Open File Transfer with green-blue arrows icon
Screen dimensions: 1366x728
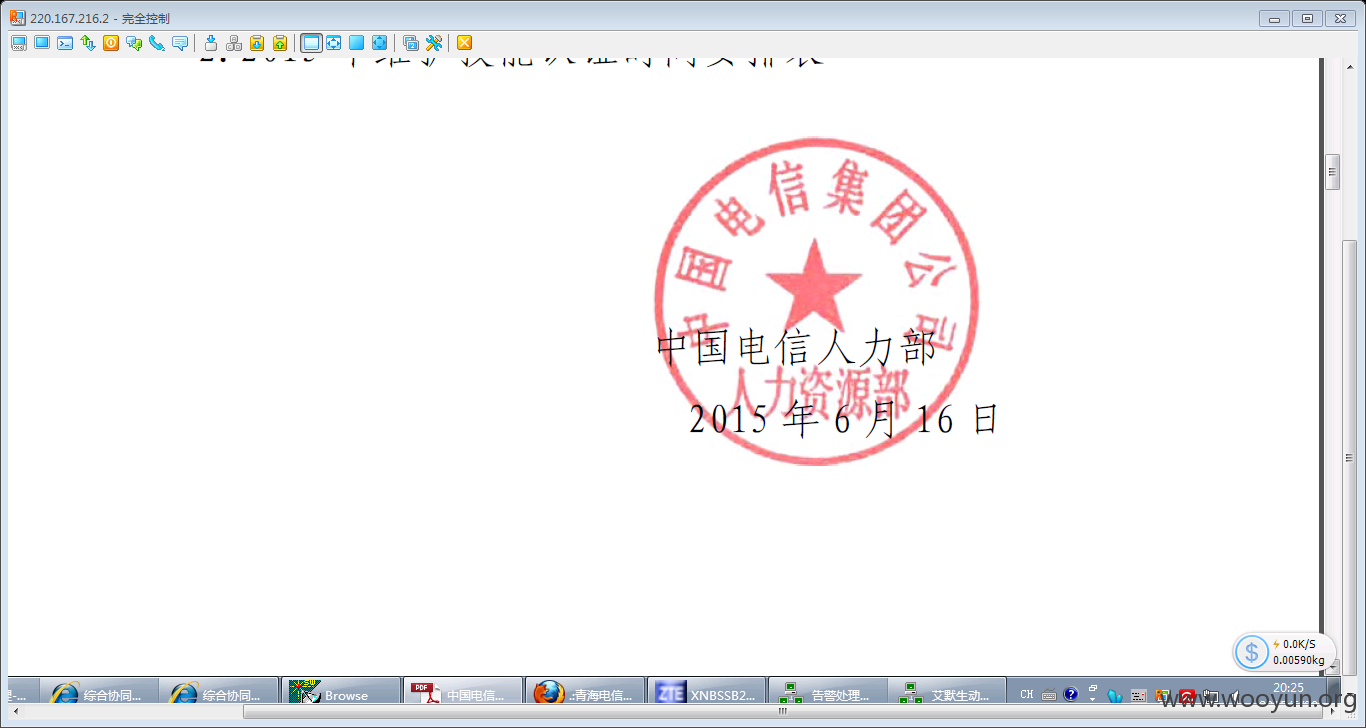(x=88, y=43)
